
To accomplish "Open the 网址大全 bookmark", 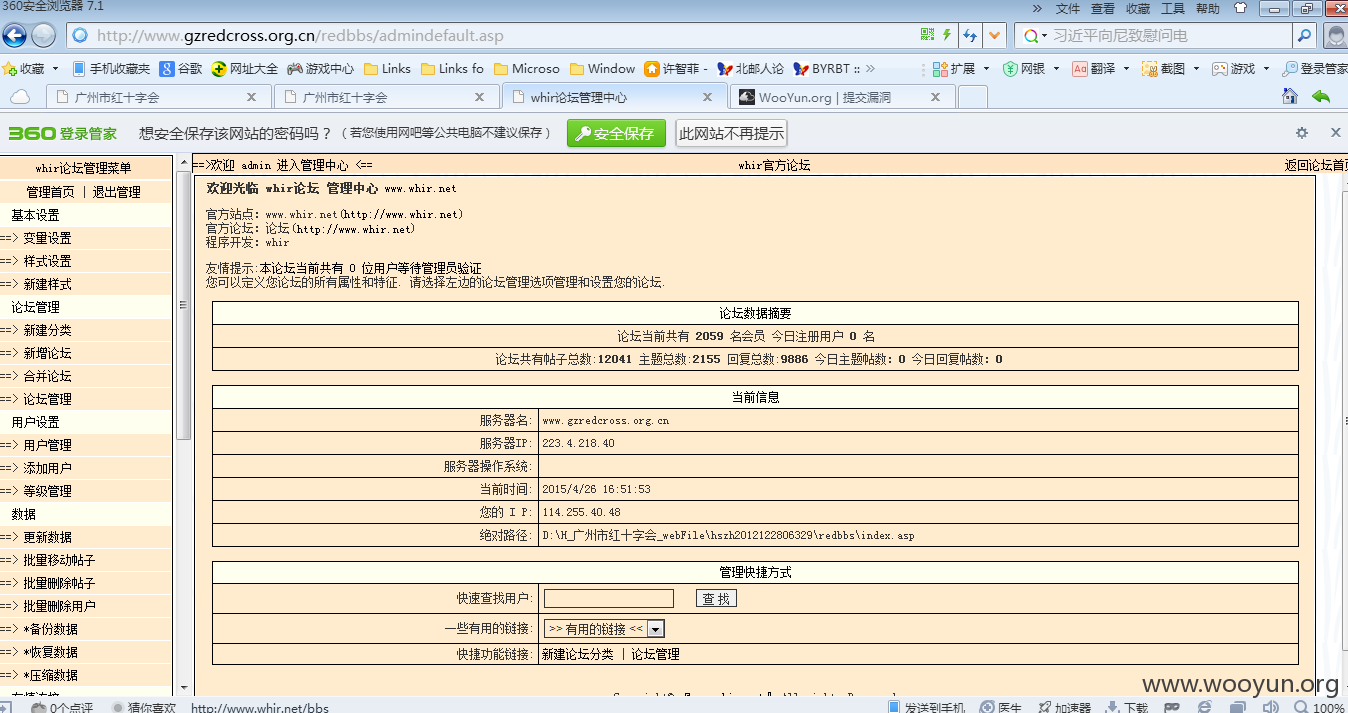I will click(x=244, y=69).
